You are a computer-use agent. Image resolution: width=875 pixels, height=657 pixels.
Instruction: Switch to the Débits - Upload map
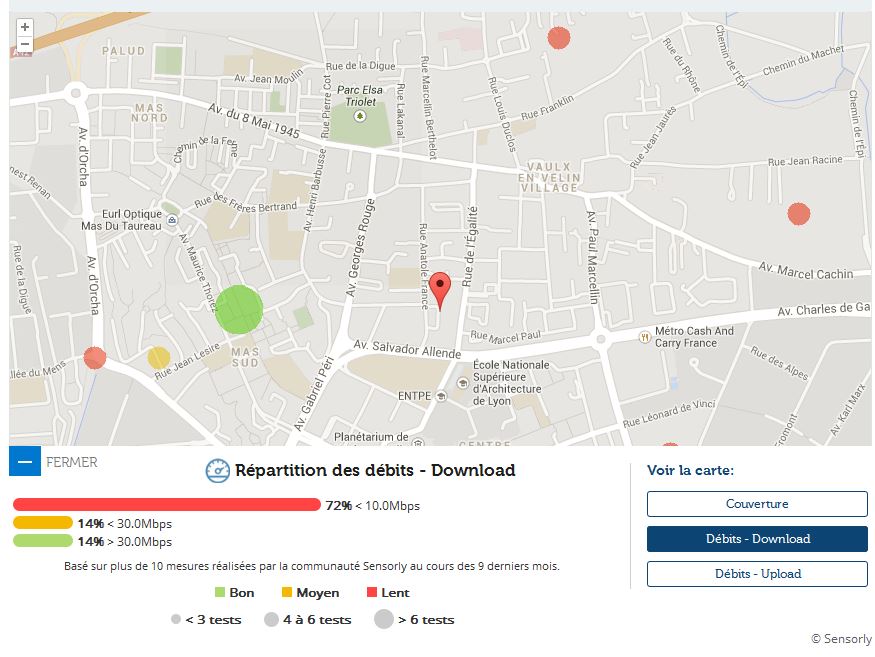[757, 574]
